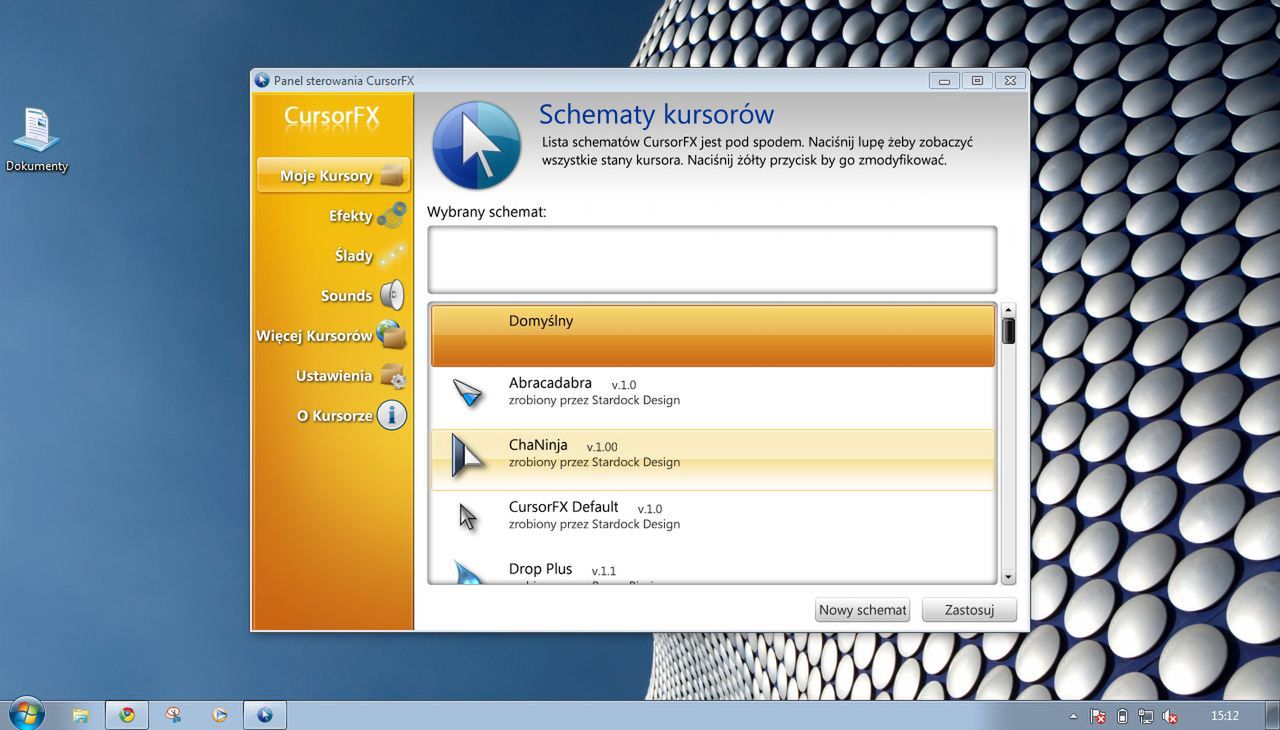
Task: Click the network tray icon
Action: 1146,716
